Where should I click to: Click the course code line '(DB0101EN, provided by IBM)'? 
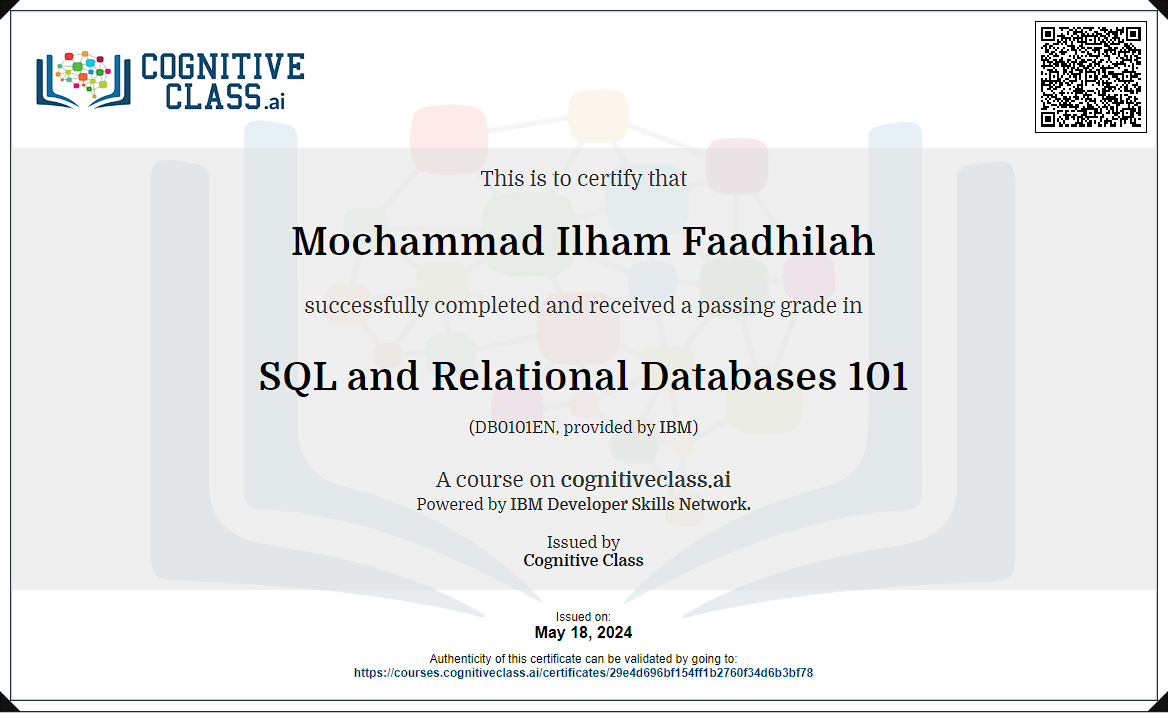pos(583,427)
